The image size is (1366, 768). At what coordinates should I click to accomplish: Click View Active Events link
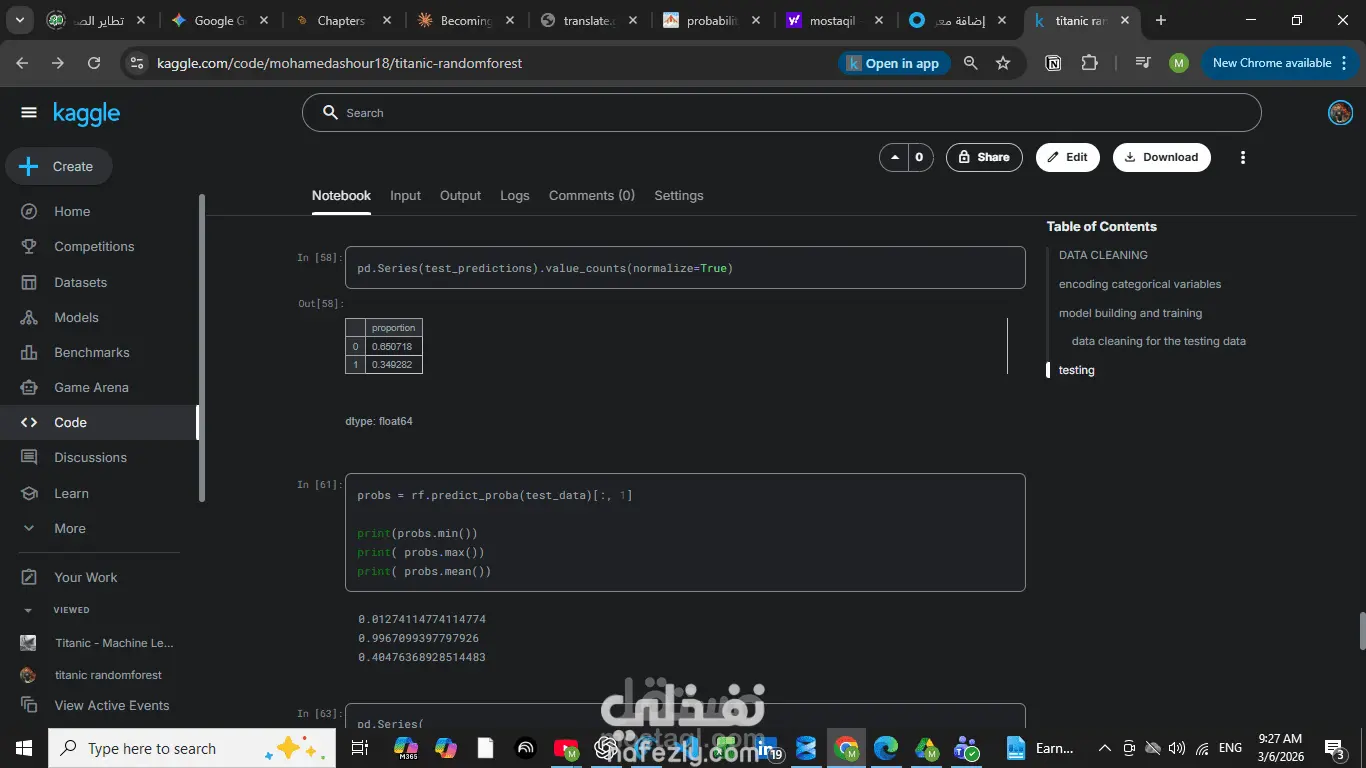click(x=112, y=705)
